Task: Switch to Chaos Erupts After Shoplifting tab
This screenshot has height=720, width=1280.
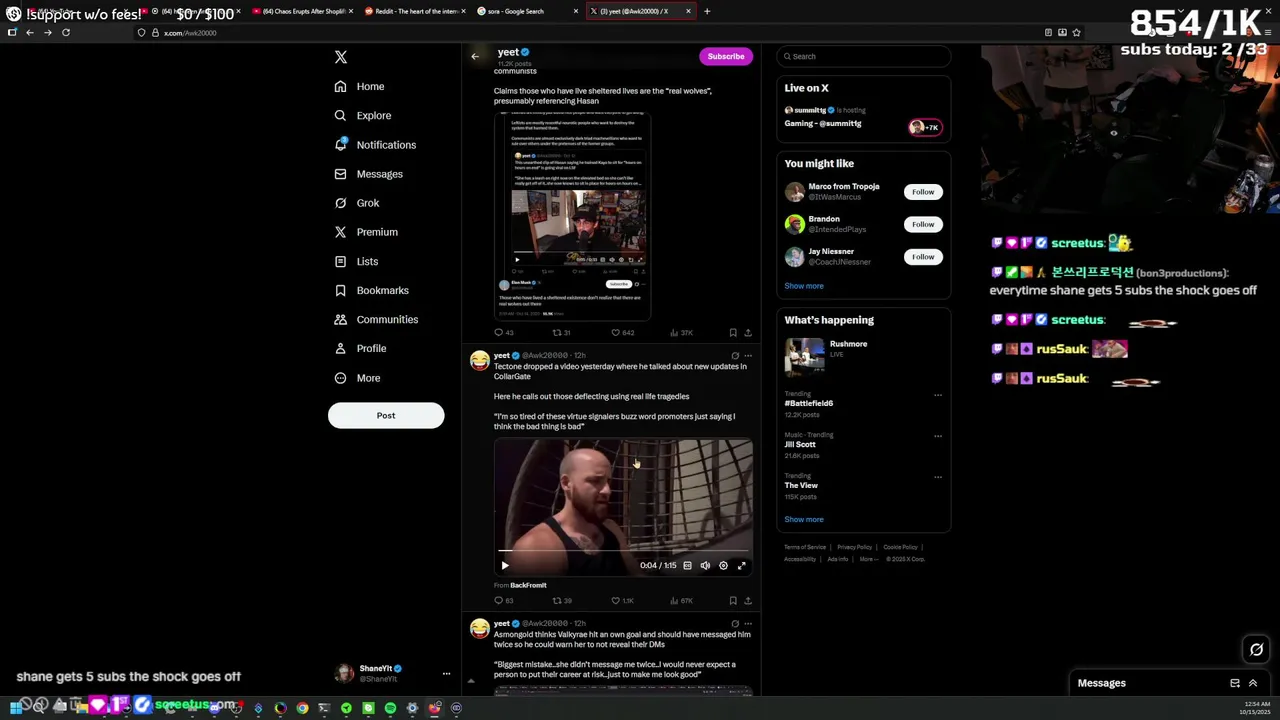Action: (300, 11)
